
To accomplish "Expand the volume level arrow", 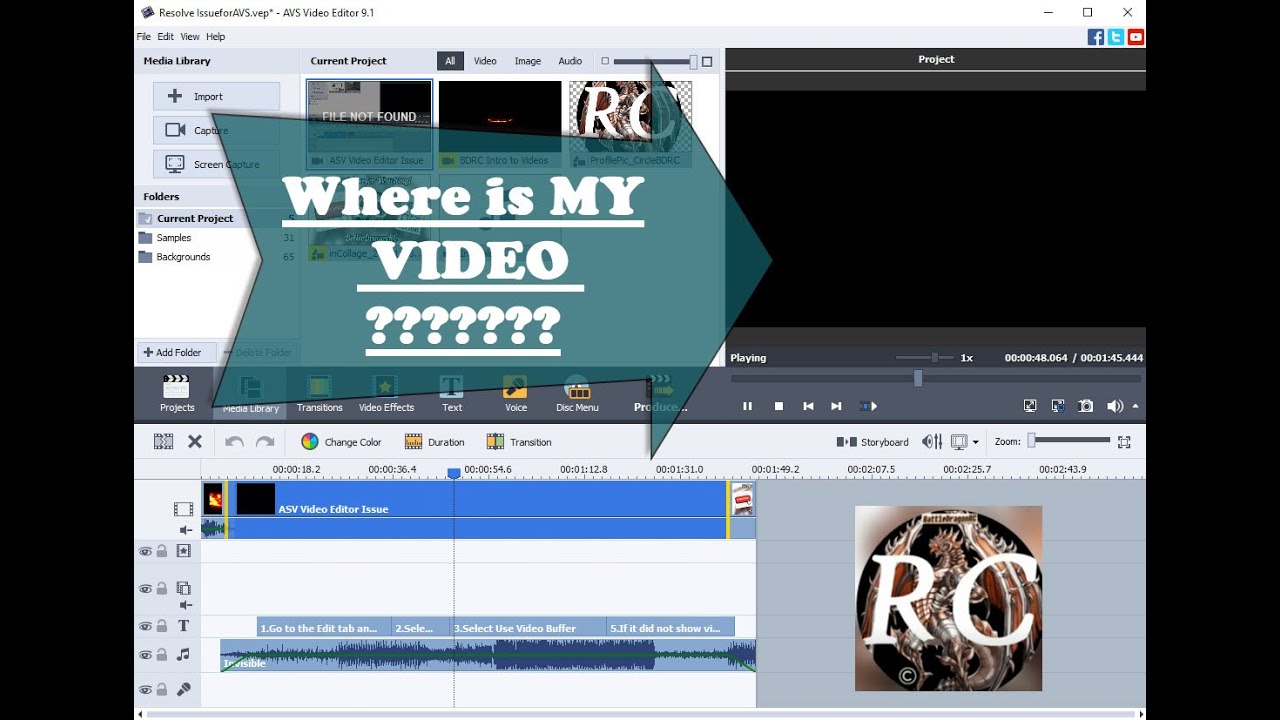I will (x=1135, y=406).
